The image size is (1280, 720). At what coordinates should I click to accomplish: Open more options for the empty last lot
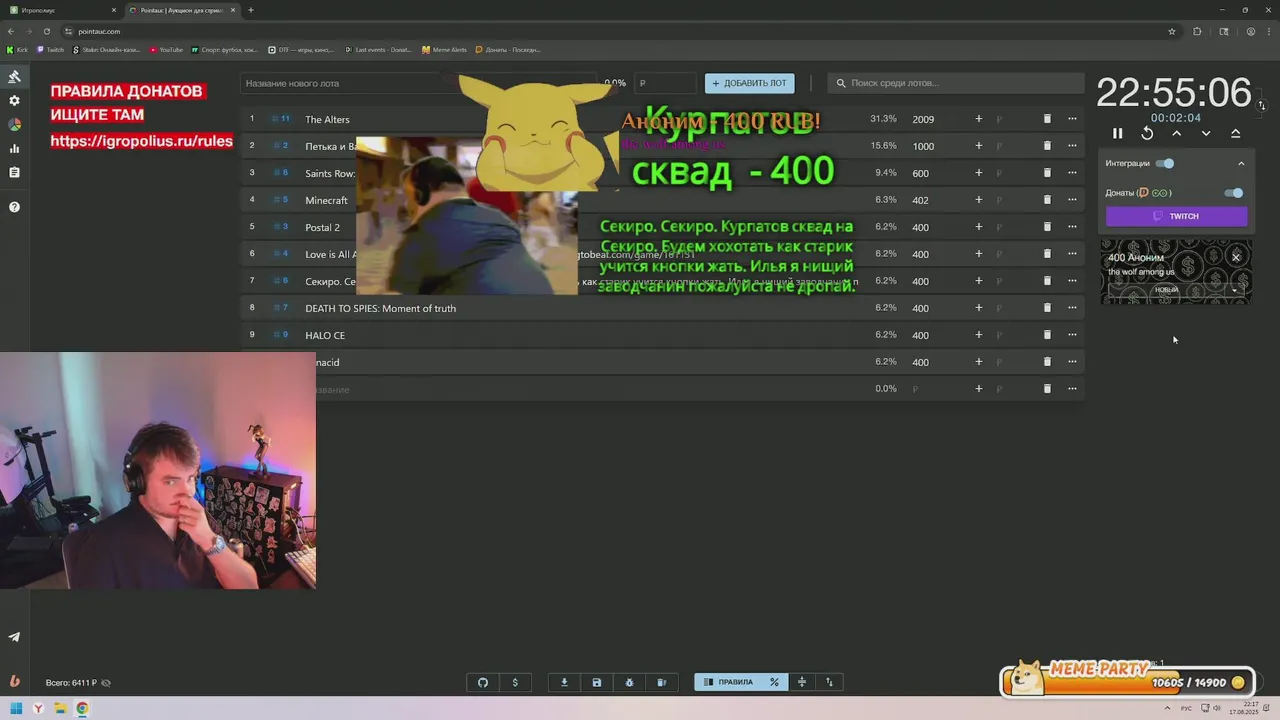coord(1072,389)
